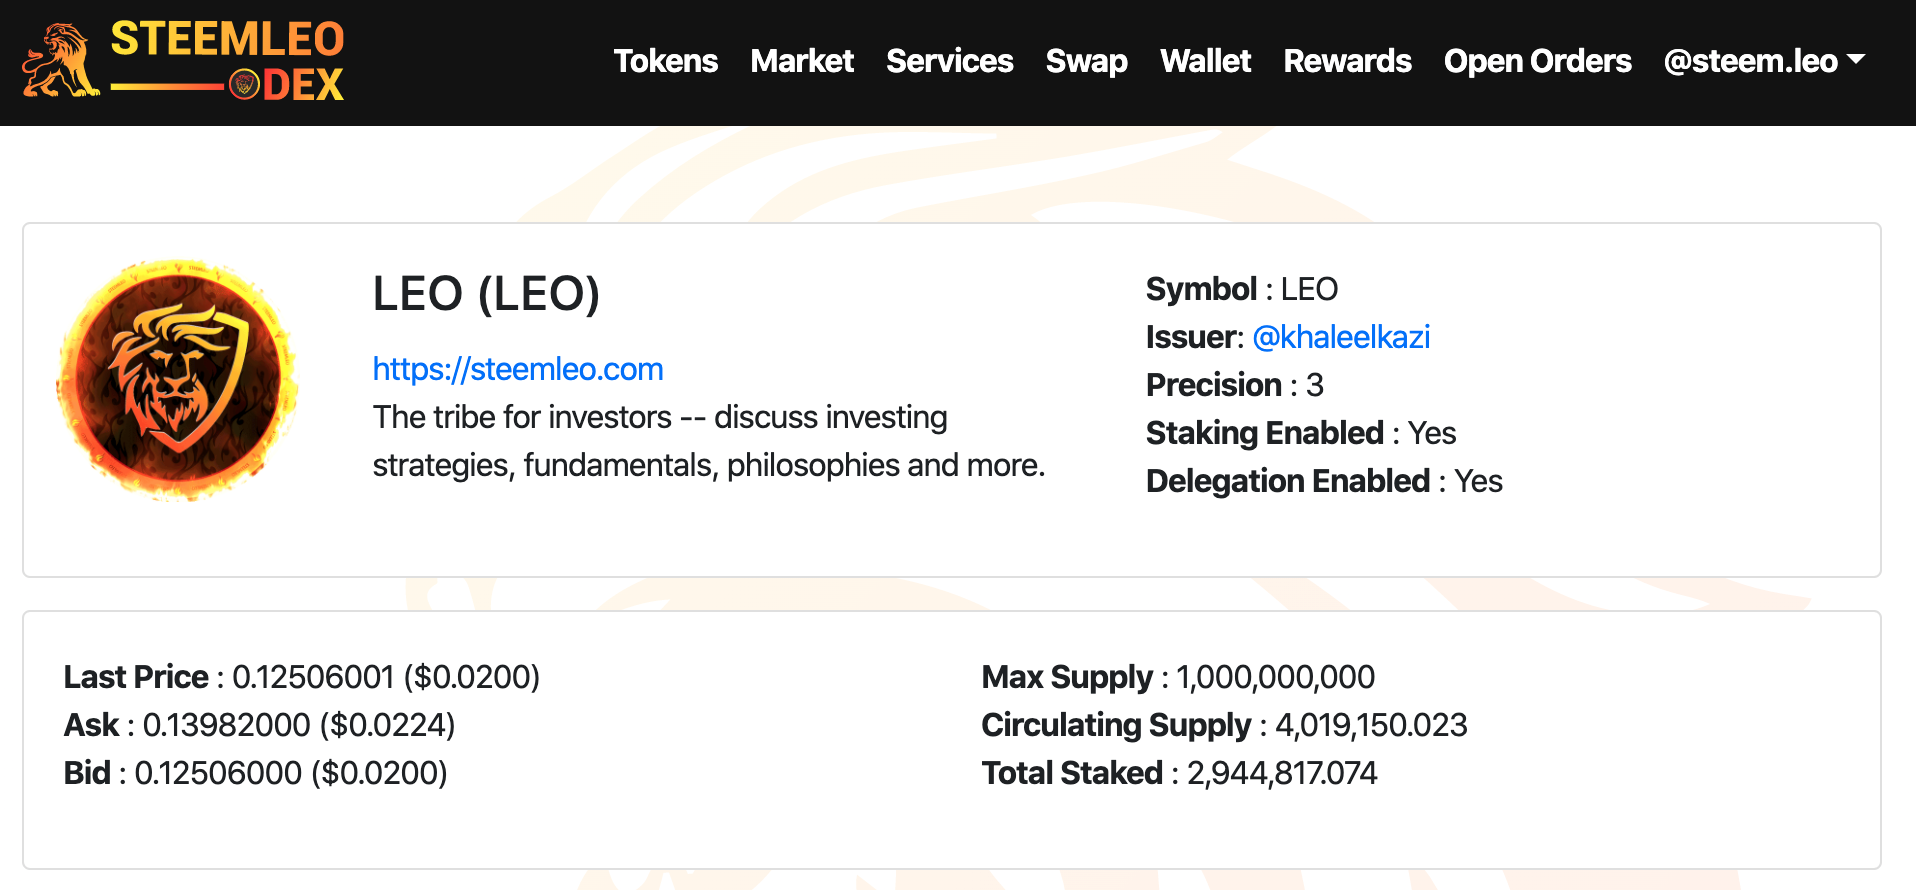Image resolution: width=1916 pixels, height=890 pixels.
Task: Click the Symbol : LEO line
Action: pos(1242,289)
